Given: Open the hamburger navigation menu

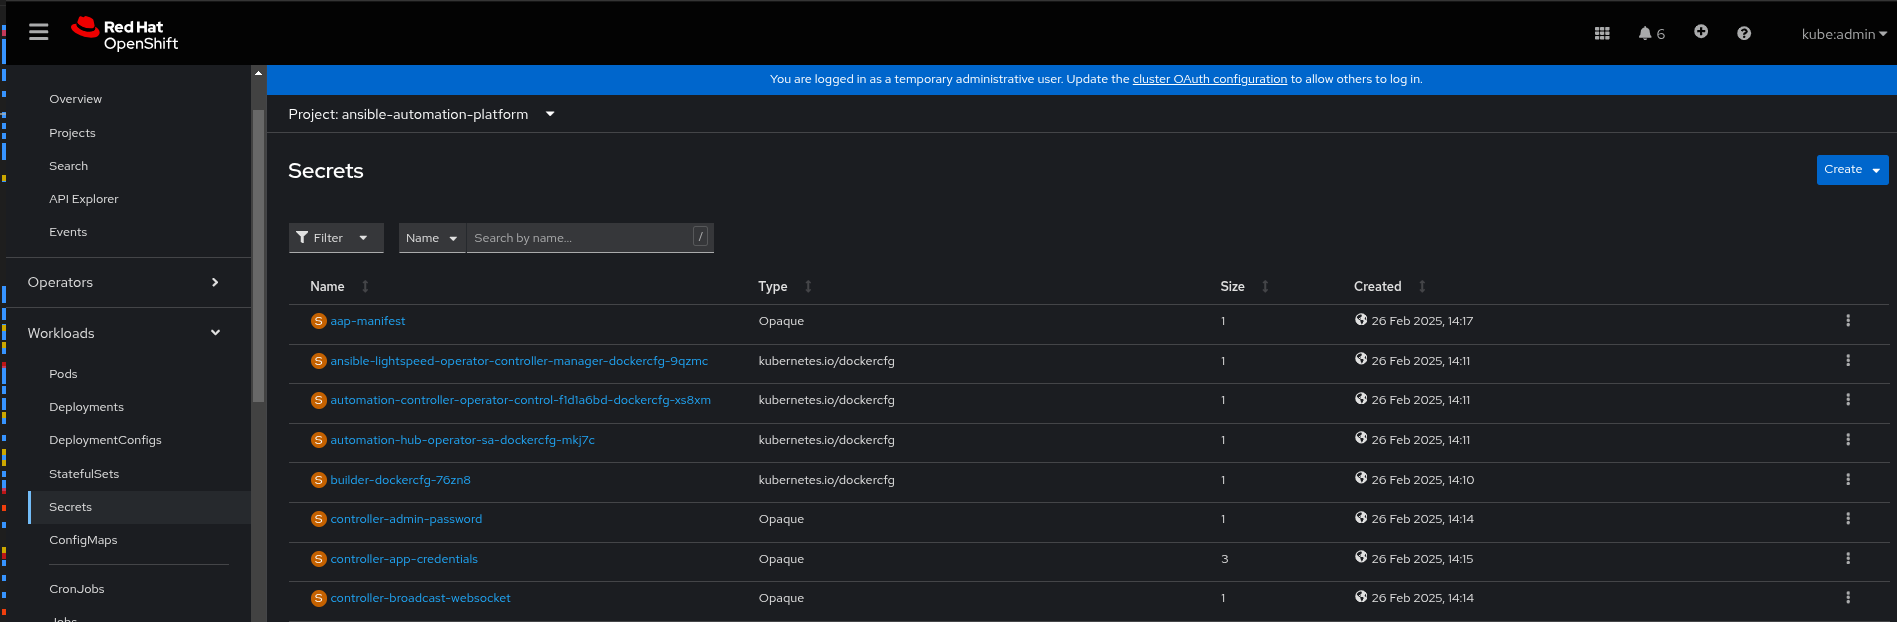Looking at the screenshot, I should [x=39, y=33].
